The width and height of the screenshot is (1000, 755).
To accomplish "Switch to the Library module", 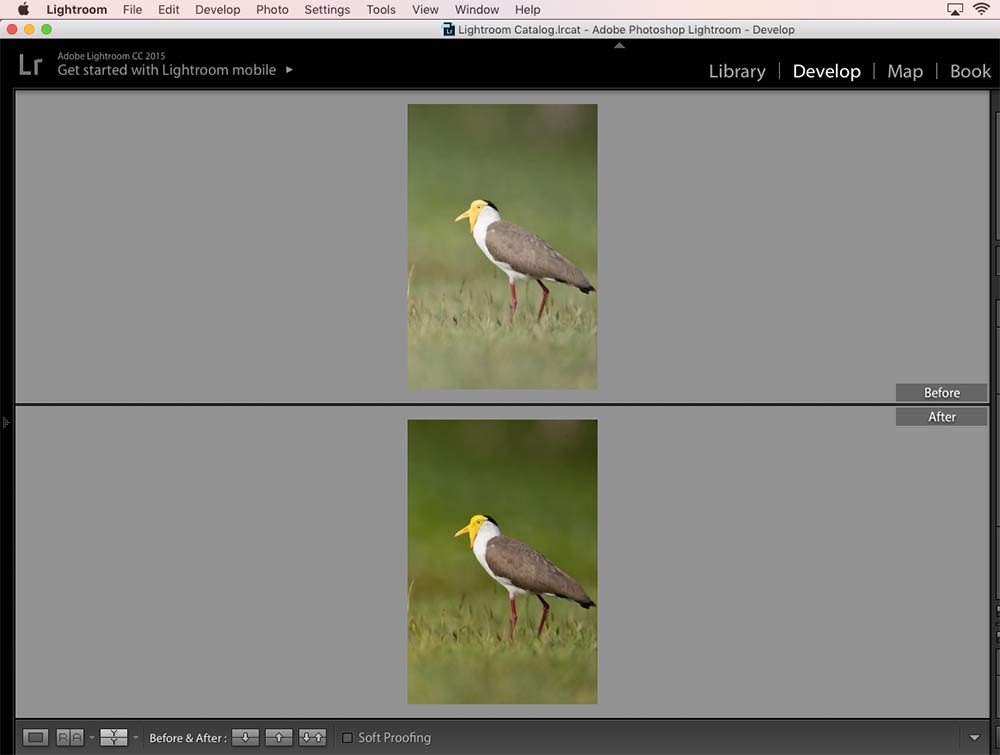I will pos(737,71).
